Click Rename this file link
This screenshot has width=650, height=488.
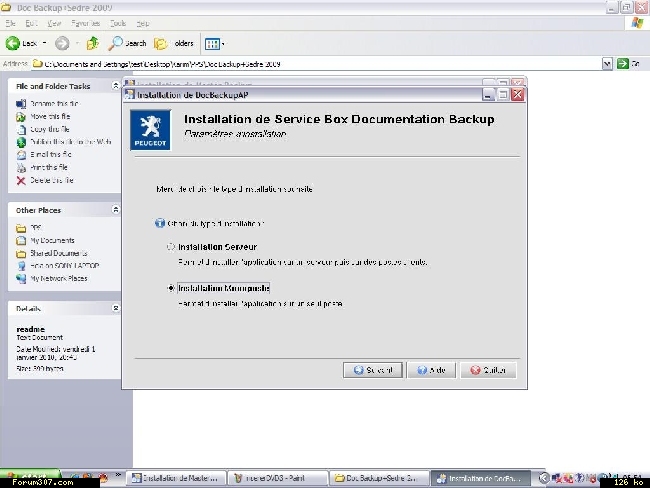pyautogui.click(x=54, y=104)
